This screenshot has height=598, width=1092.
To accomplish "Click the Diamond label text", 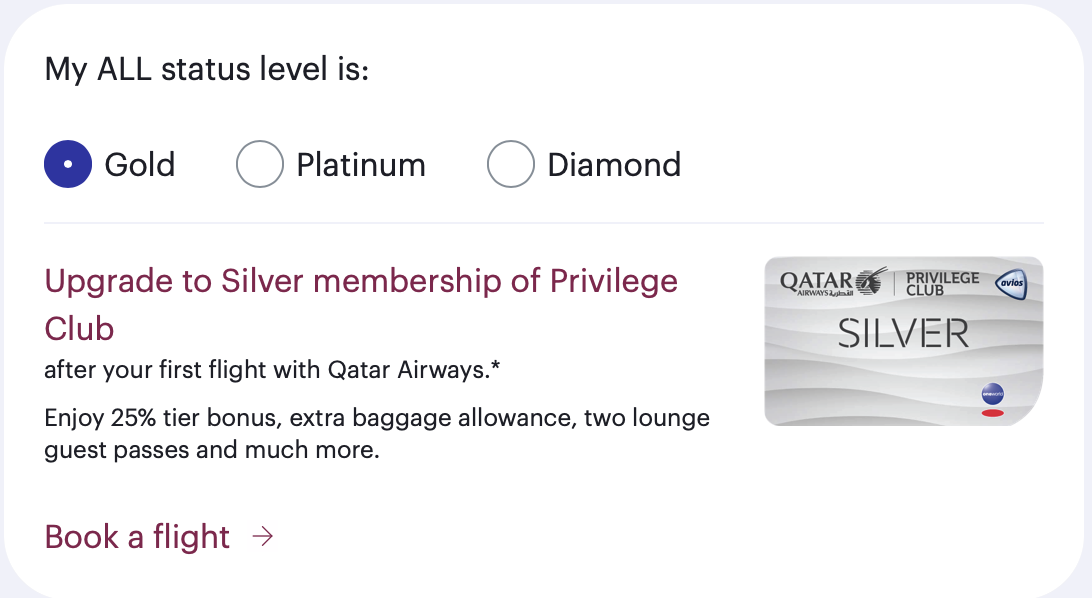I will [614, 164].
